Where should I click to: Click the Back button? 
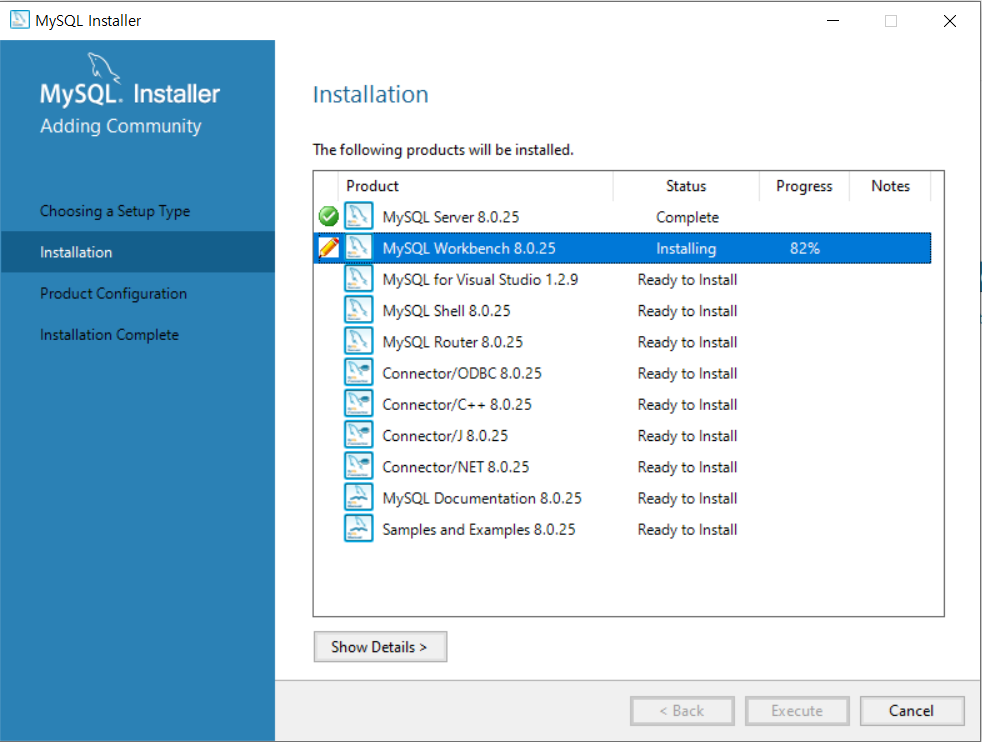(682, 711)
